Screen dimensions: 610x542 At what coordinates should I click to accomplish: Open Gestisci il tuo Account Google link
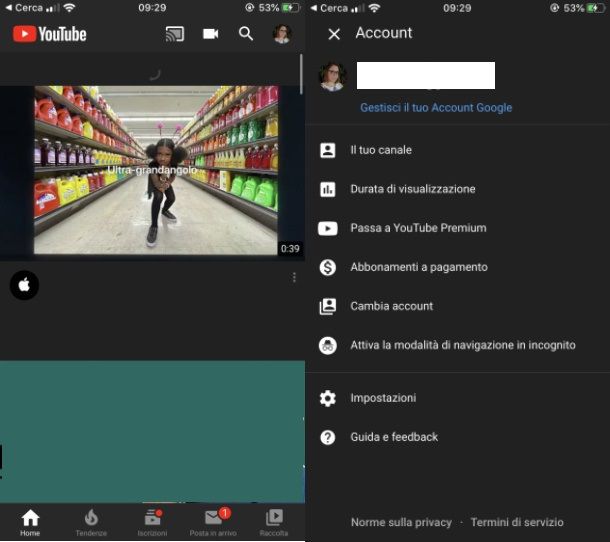436,107
